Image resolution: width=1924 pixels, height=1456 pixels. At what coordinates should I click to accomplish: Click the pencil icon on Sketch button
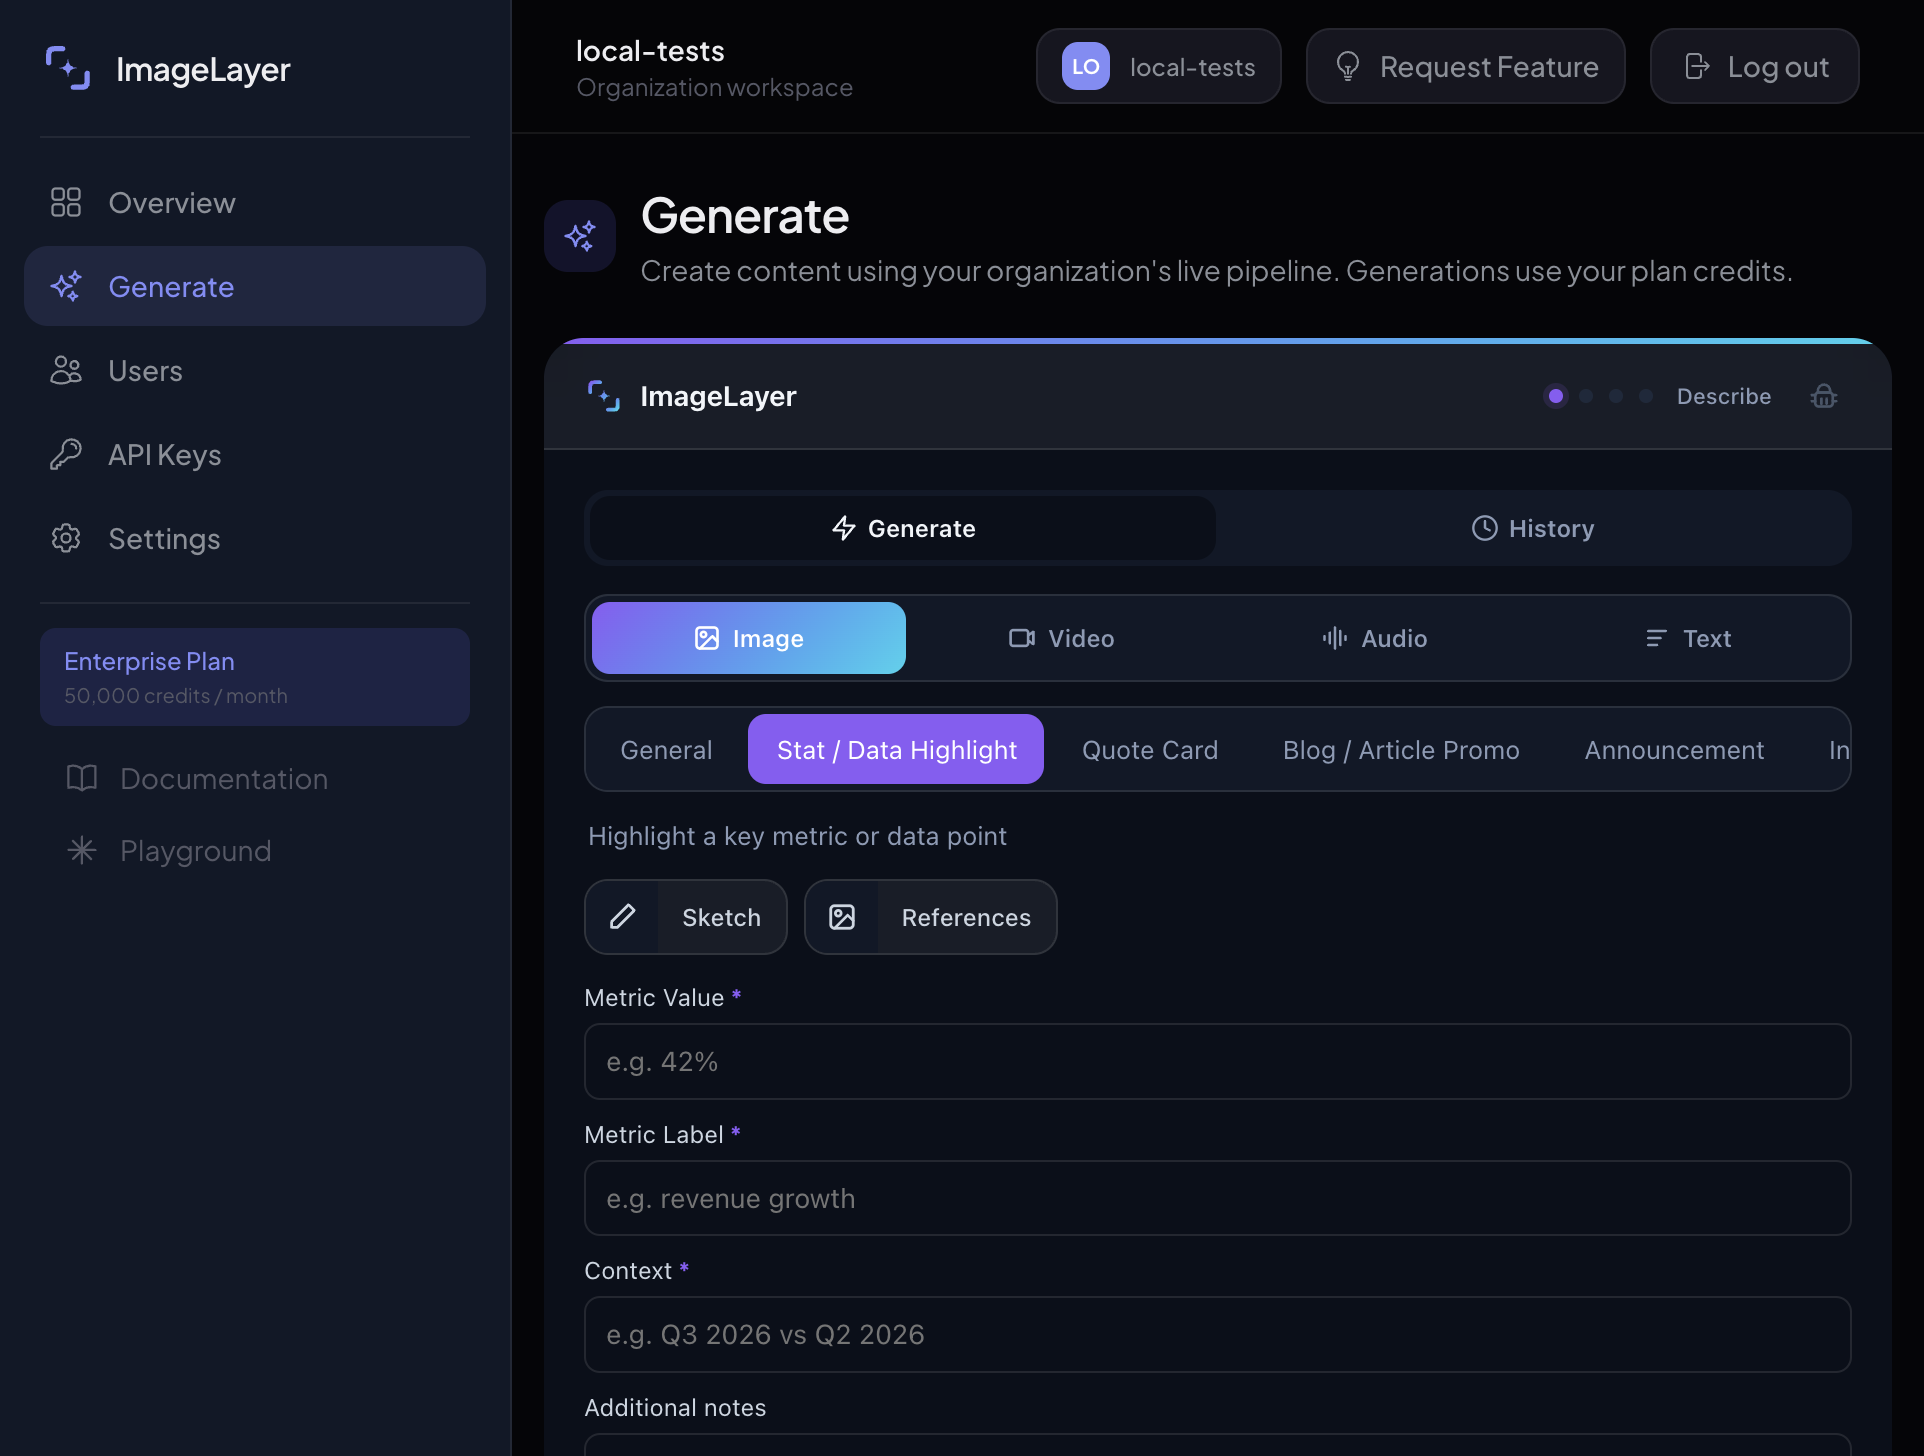pos(622,917)
